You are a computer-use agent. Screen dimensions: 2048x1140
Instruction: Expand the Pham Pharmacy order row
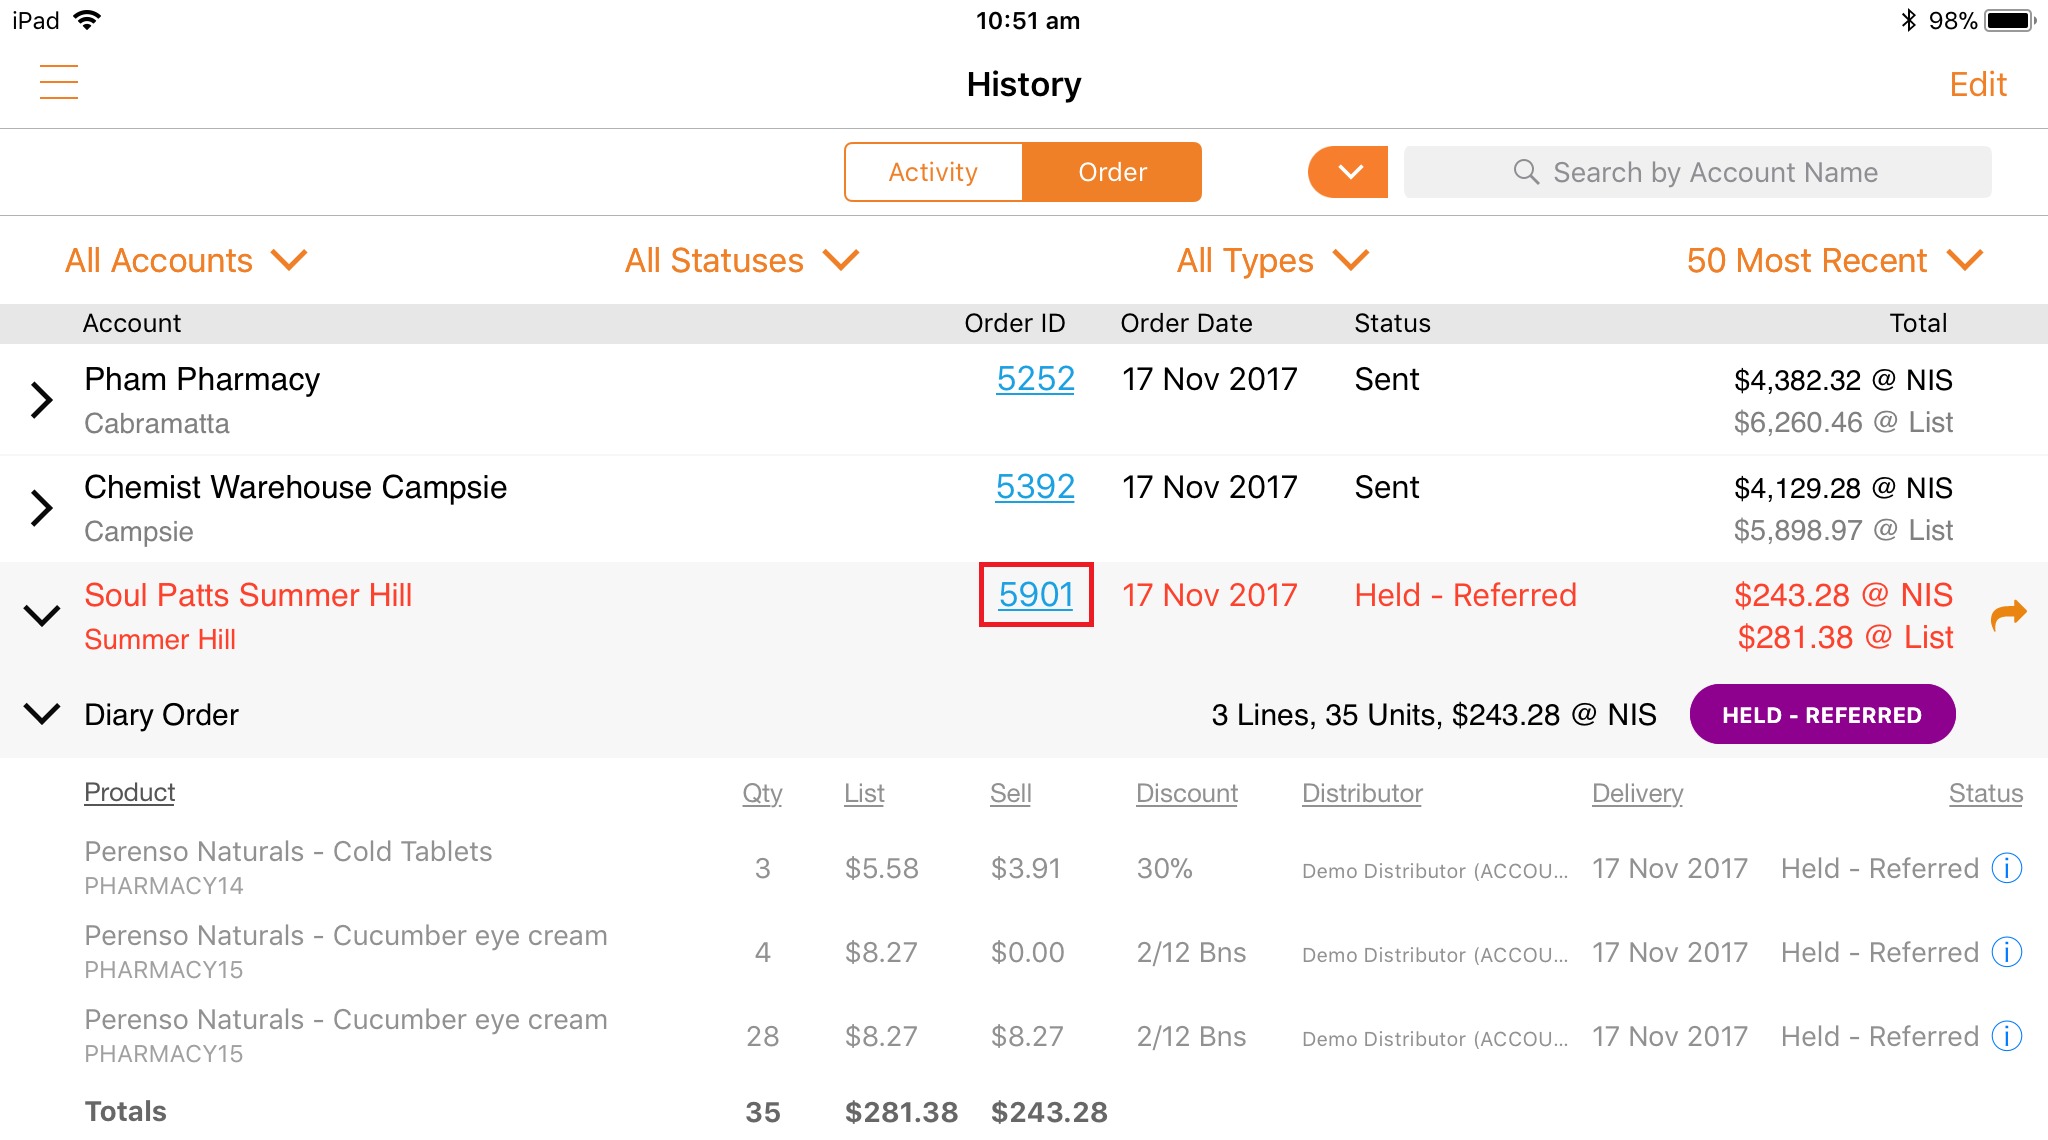pyautogui.click(x=41, y=400)
